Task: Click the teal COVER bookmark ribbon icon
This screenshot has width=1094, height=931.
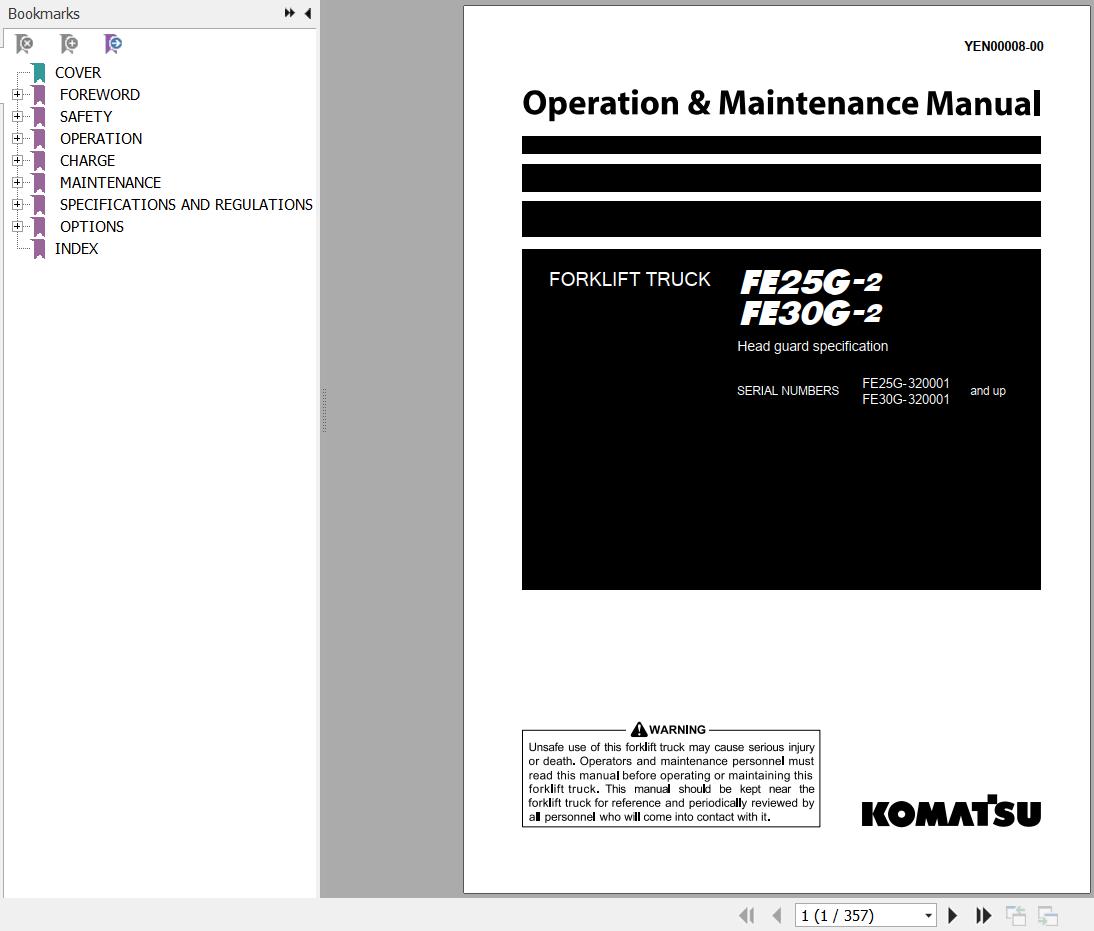Action: (x=39, y=73)
